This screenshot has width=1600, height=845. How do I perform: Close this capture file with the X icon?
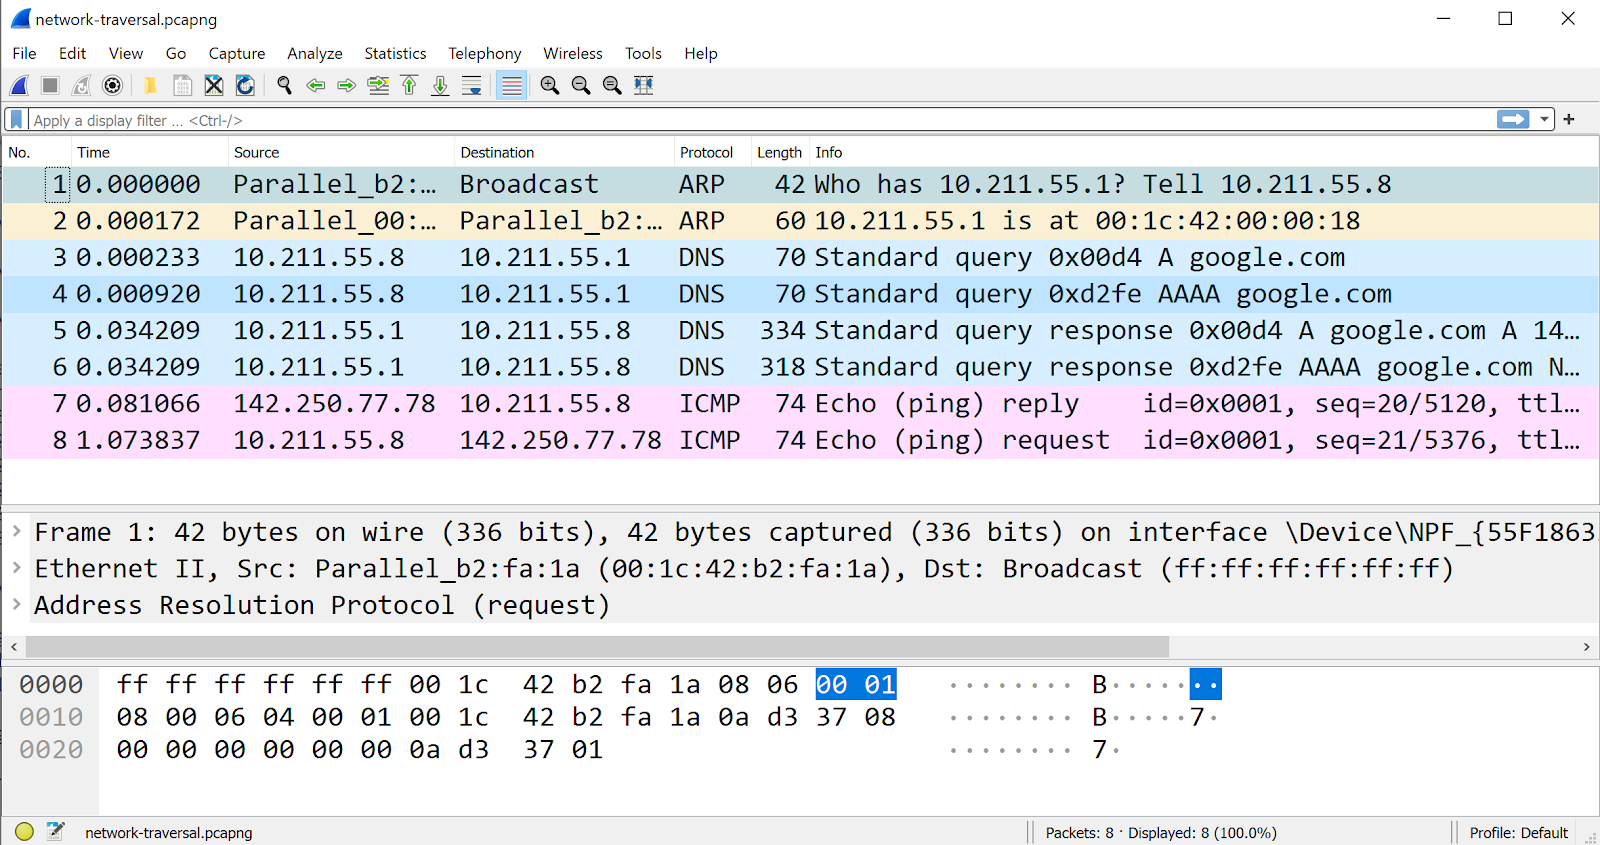point(214,86)
